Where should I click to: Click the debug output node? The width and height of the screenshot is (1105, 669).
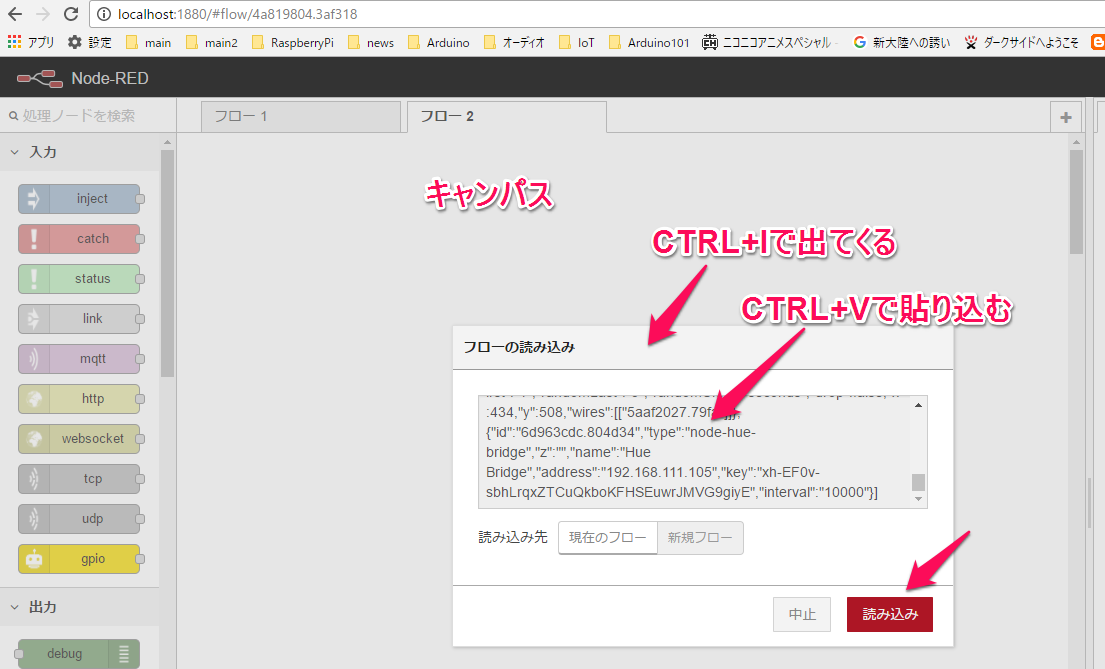point(78,654)
